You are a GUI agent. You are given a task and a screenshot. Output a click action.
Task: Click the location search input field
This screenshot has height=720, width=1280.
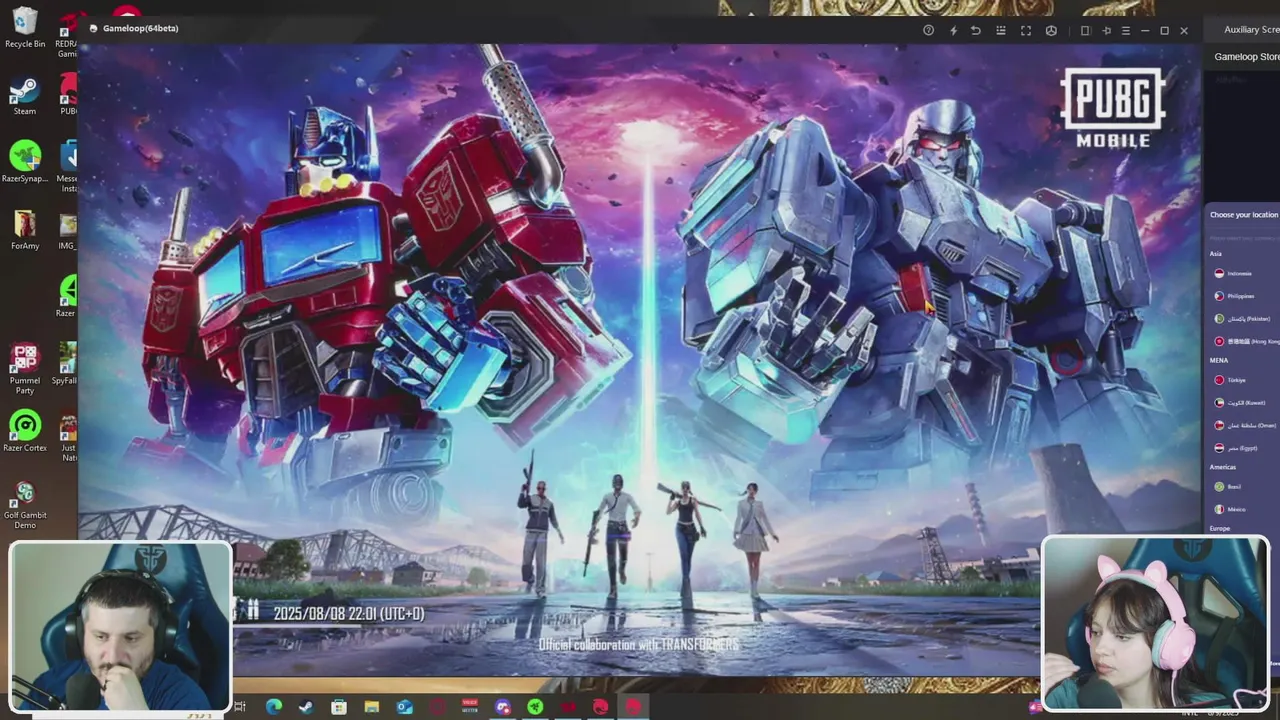pyautogui.click(x=1244, y=238)
